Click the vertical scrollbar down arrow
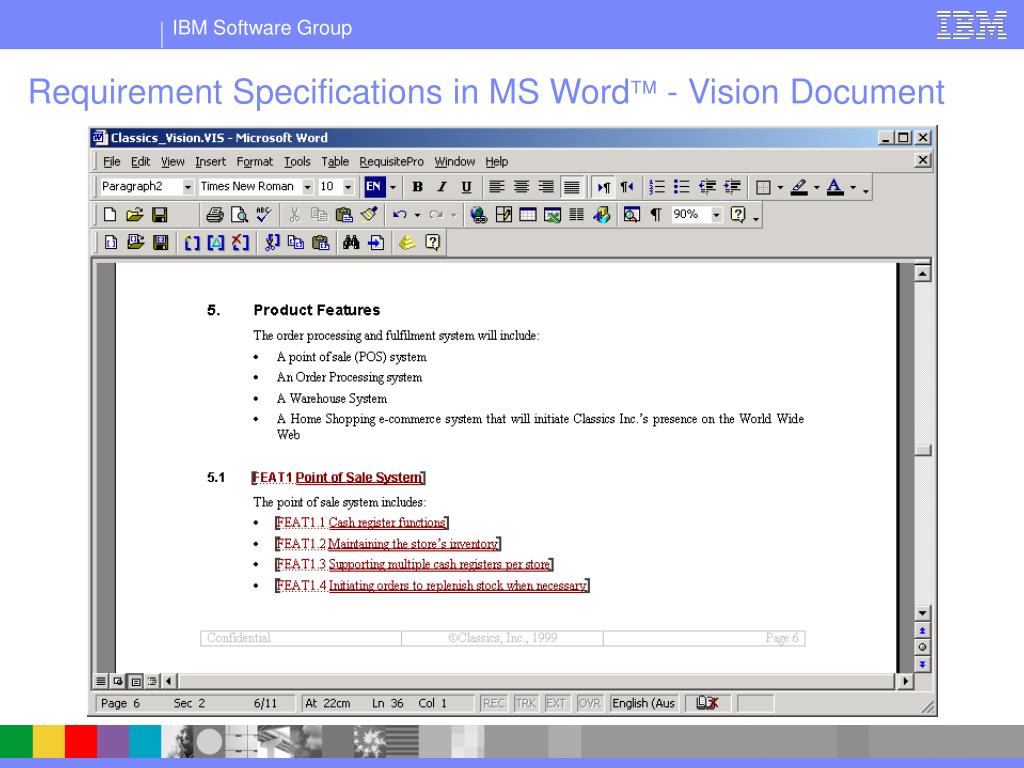This screenshot has width=1024, height=768. [x=922, y=613]
